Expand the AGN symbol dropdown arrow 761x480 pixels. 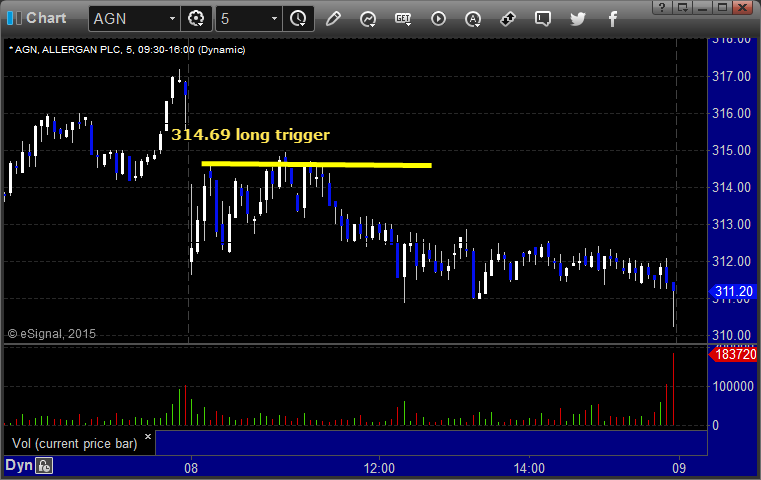[x=172, y=19]
